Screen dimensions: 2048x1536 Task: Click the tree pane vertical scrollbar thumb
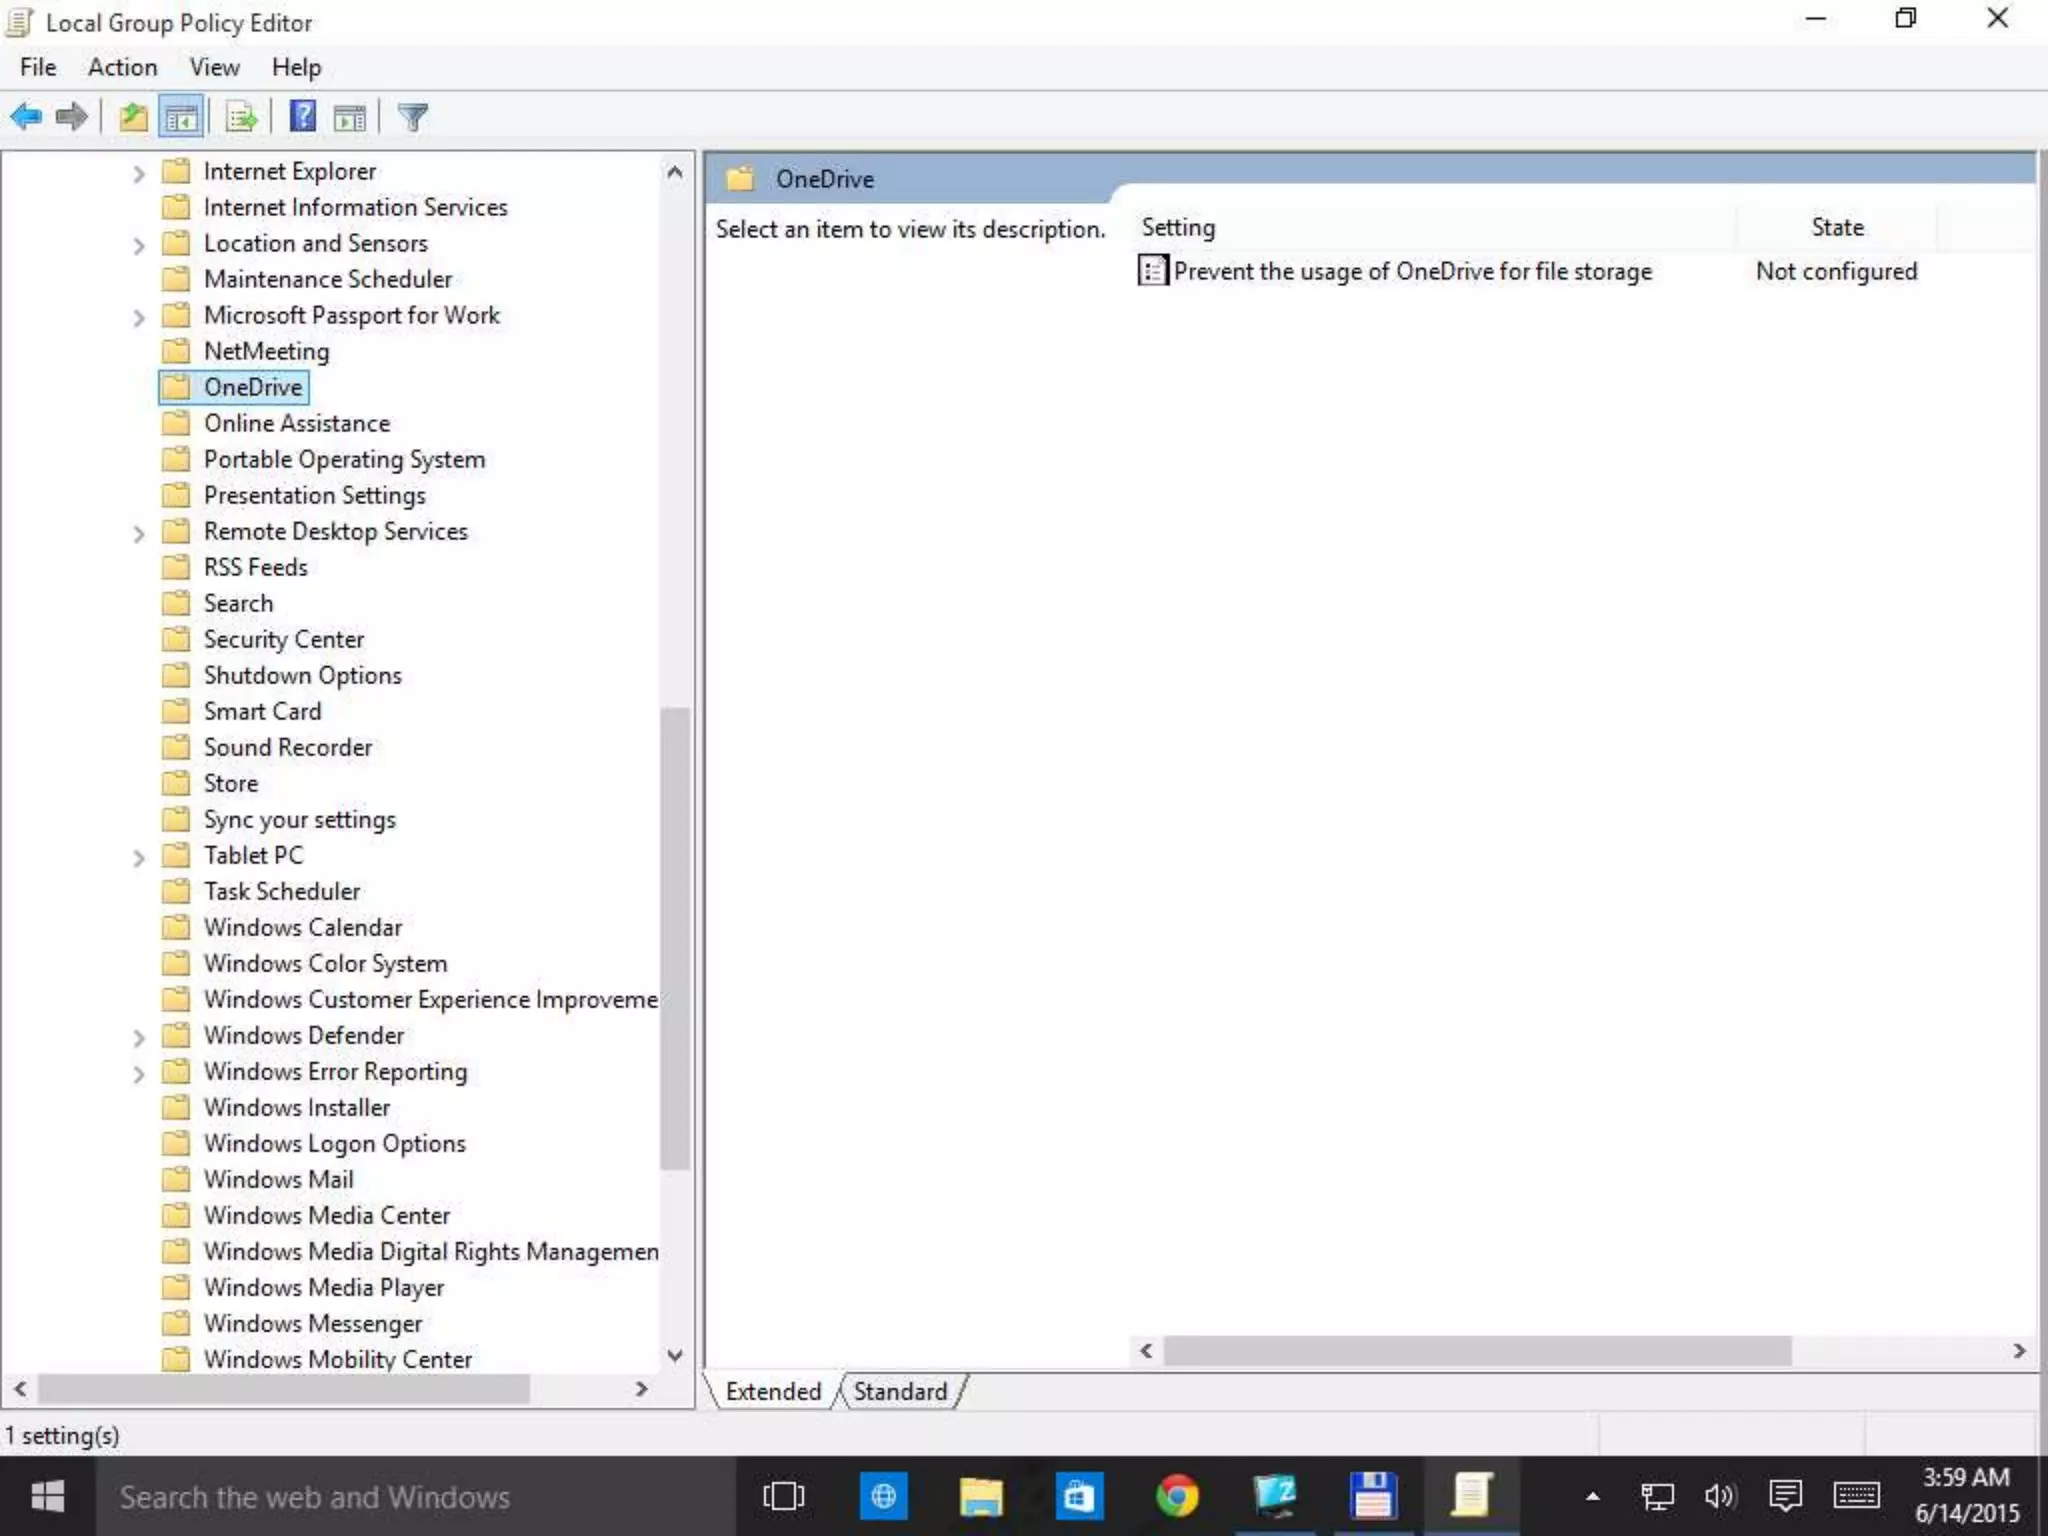pyautogui.click(x=675, y=938)
